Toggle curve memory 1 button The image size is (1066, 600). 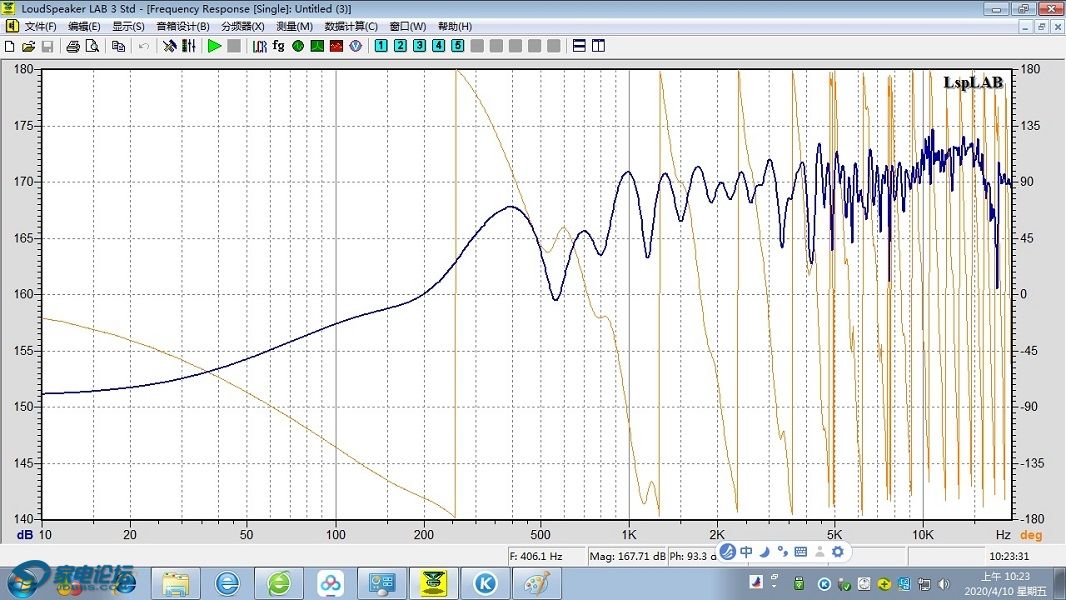[x=381, y=46]
